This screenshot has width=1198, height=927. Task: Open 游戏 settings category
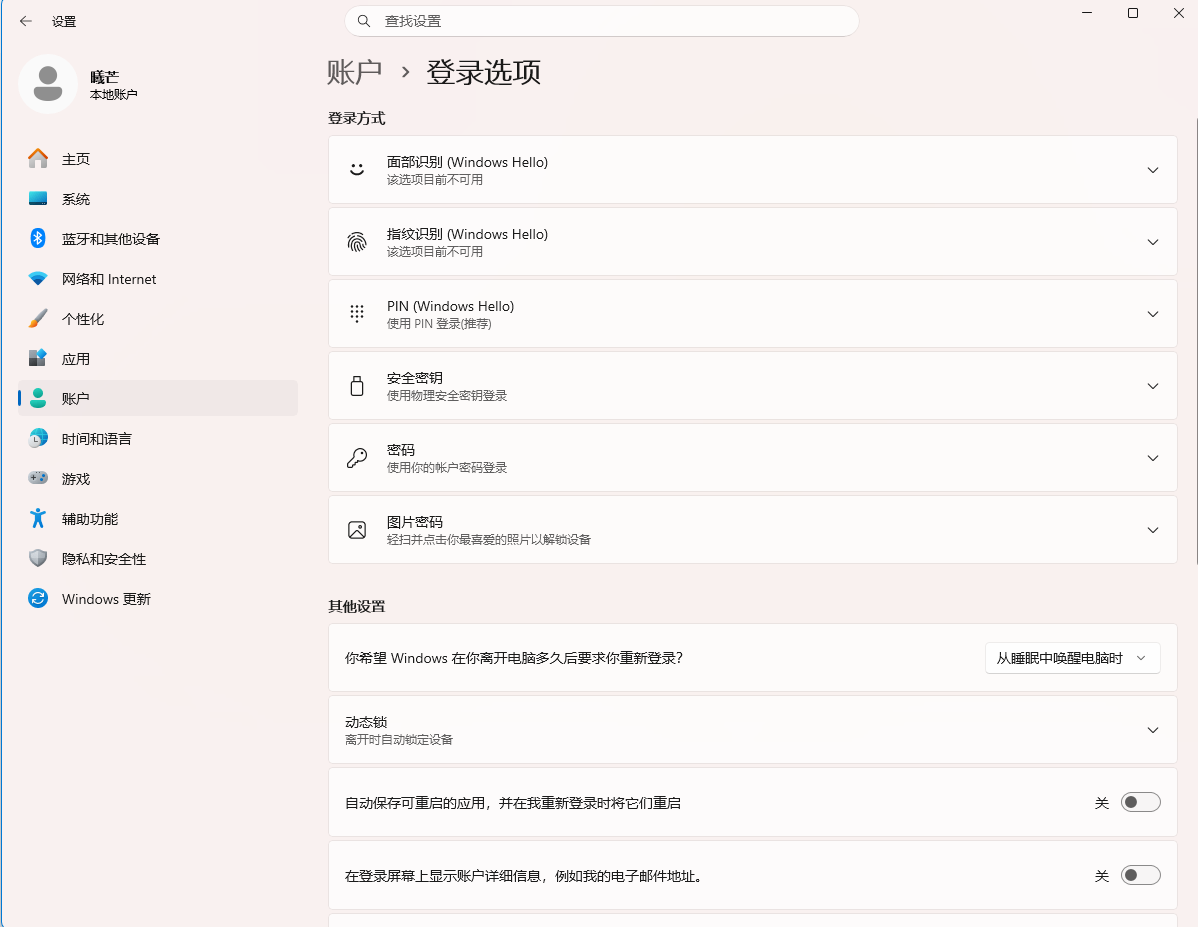[x=158, y=478]
